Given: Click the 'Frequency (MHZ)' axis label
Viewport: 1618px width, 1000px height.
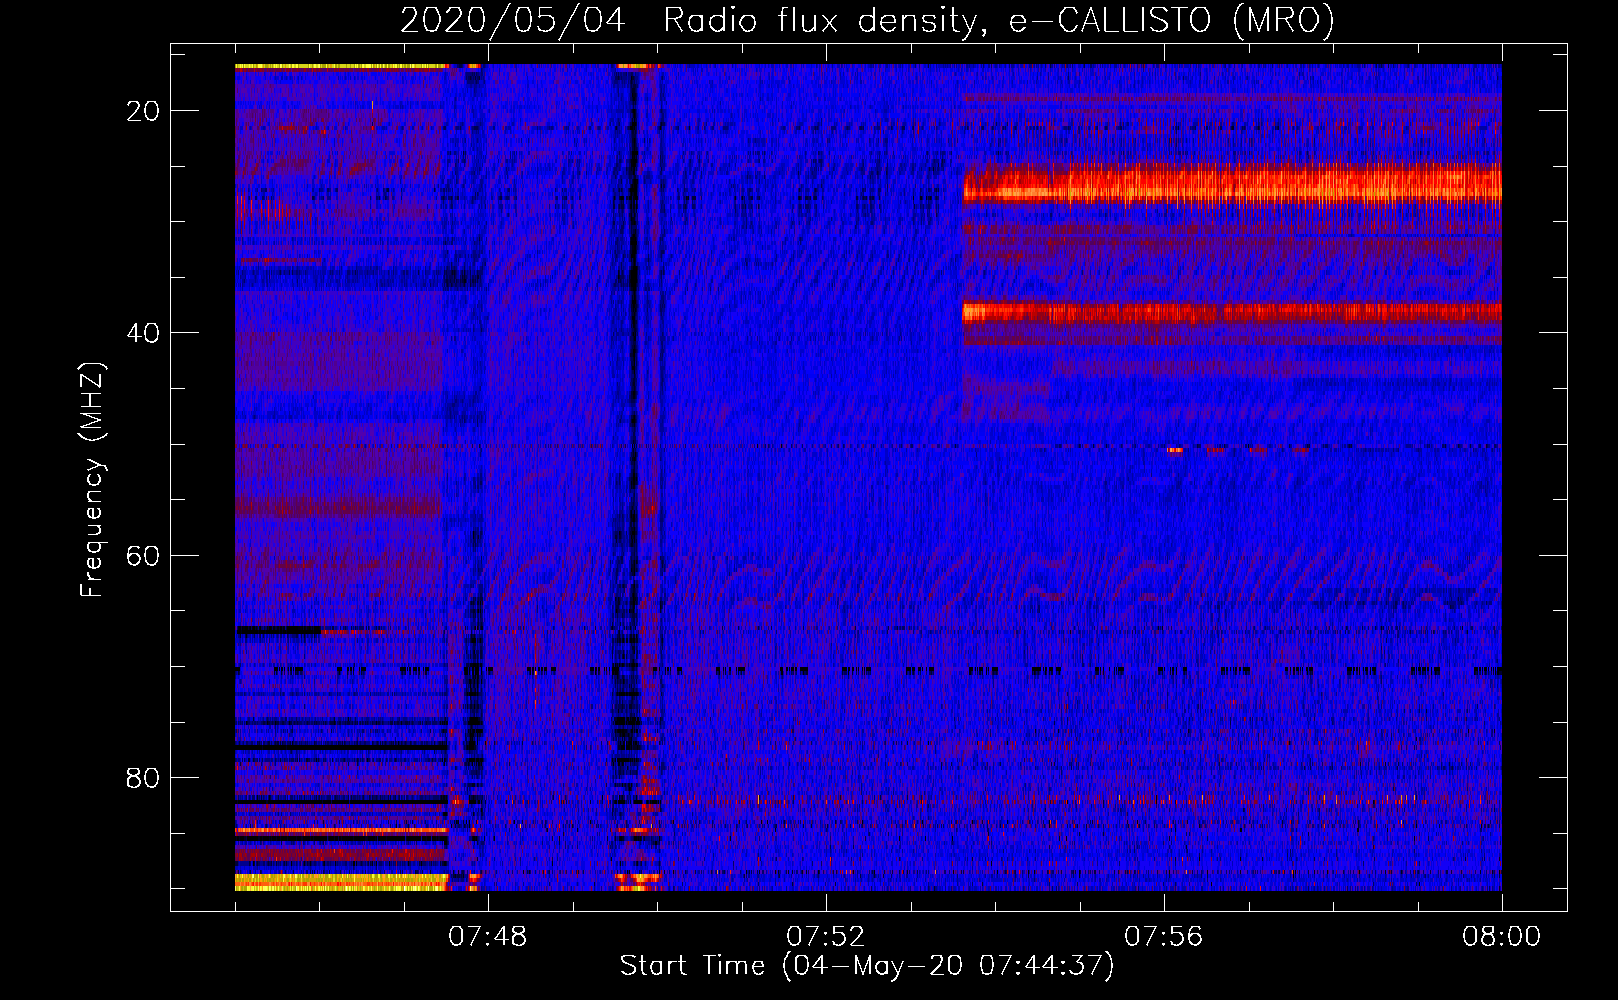Looking at the screenshot, I should pos(92,479).
